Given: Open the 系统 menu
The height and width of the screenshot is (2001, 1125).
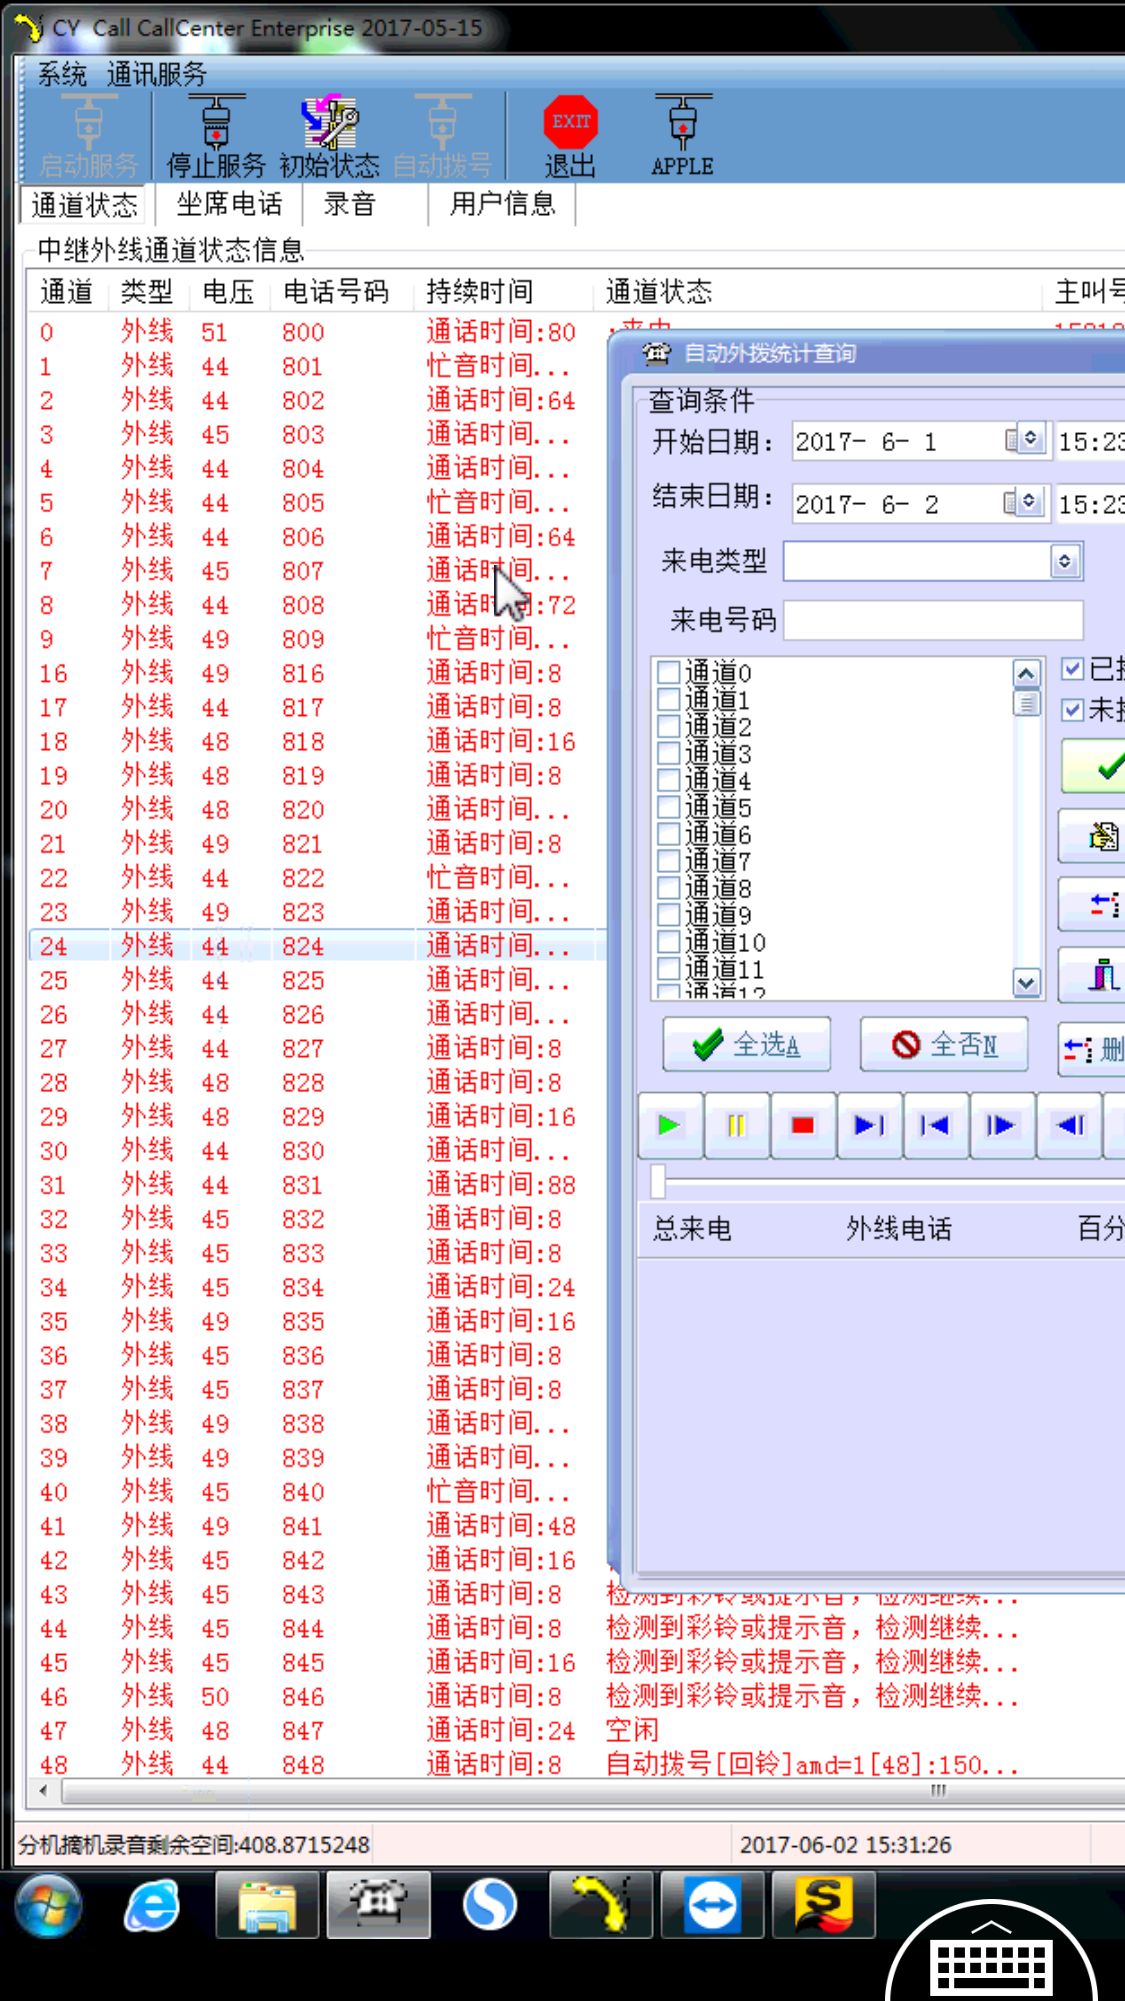Looking at the screenshot, I should [x=62, y=74].
